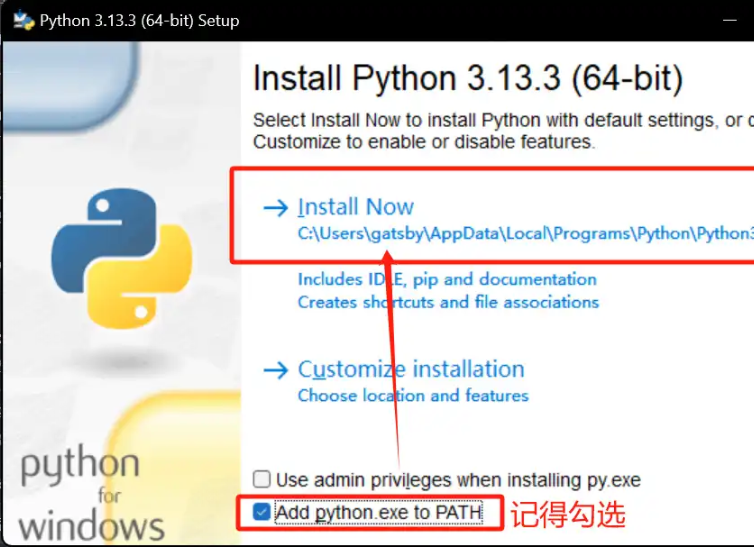The image size is (754, 547).
Task: Click 'Creates shortcuts and file associations' text
Action: coord(448,302)
